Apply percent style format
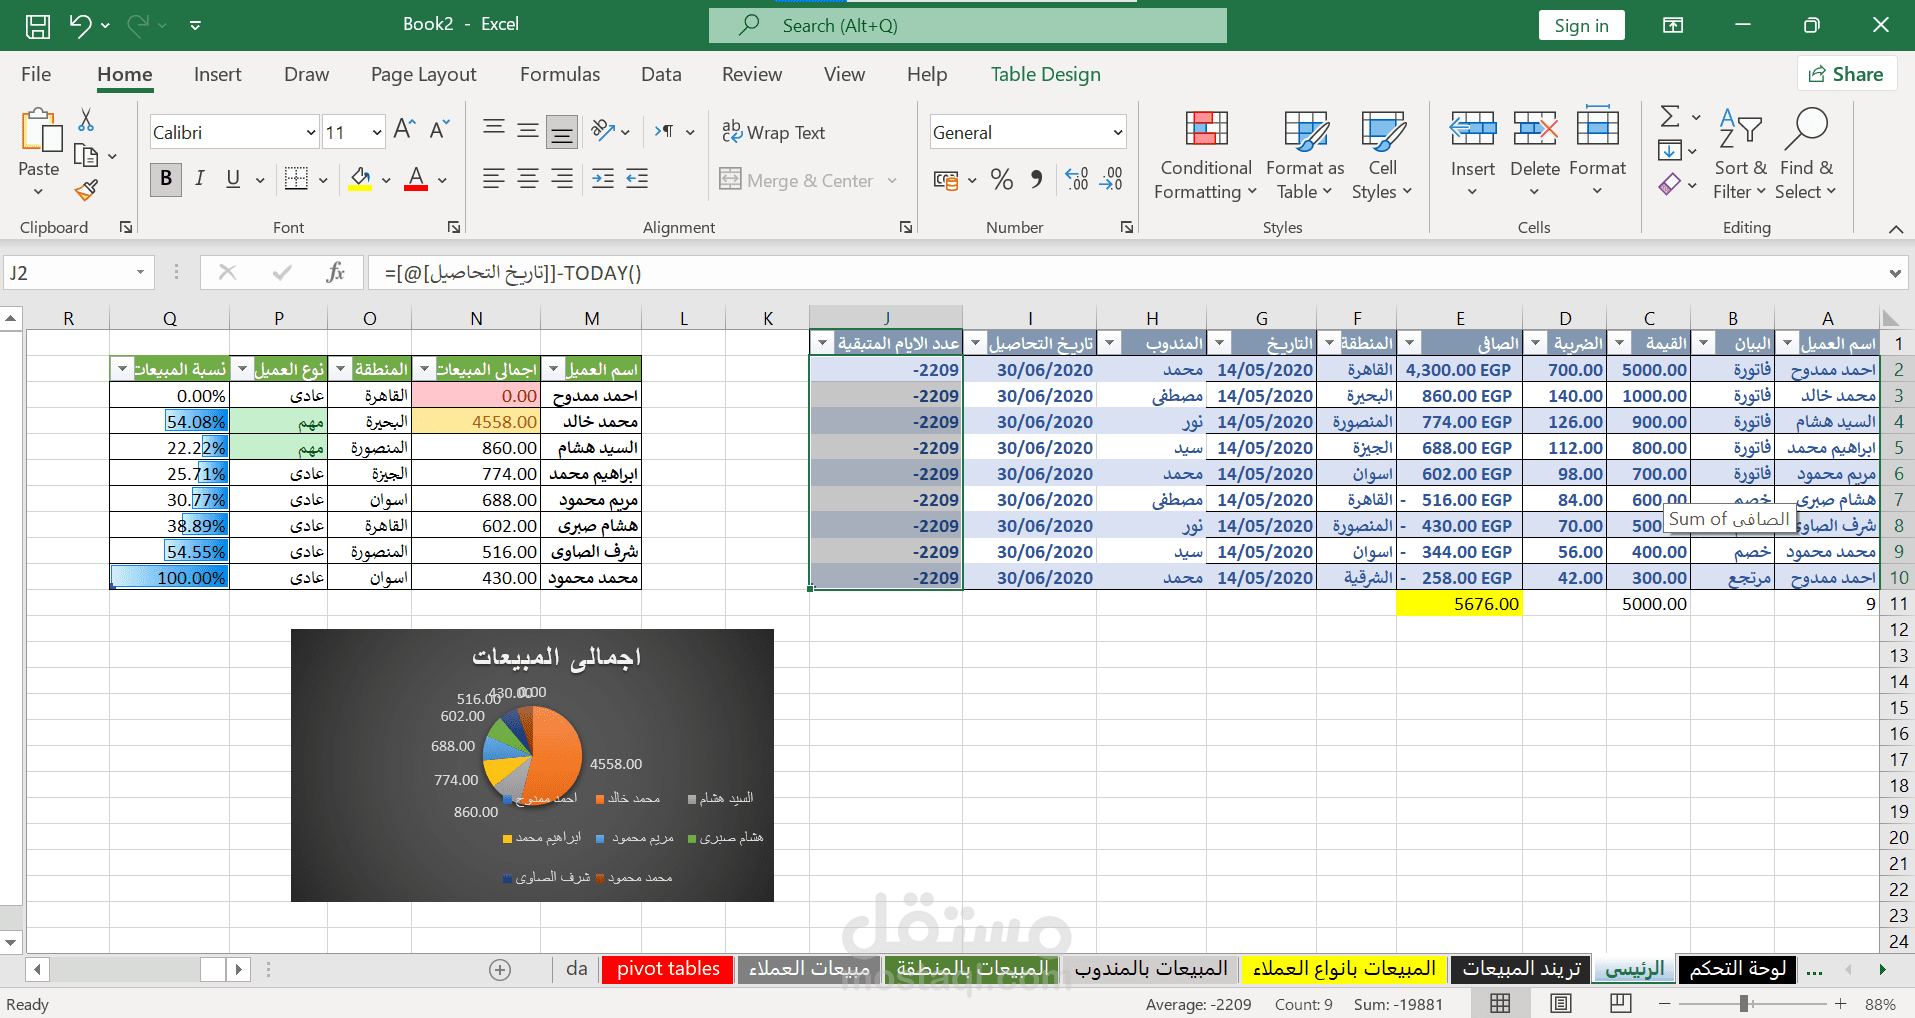This screenshot has width=1915, height=1018. coord(1001,180)
